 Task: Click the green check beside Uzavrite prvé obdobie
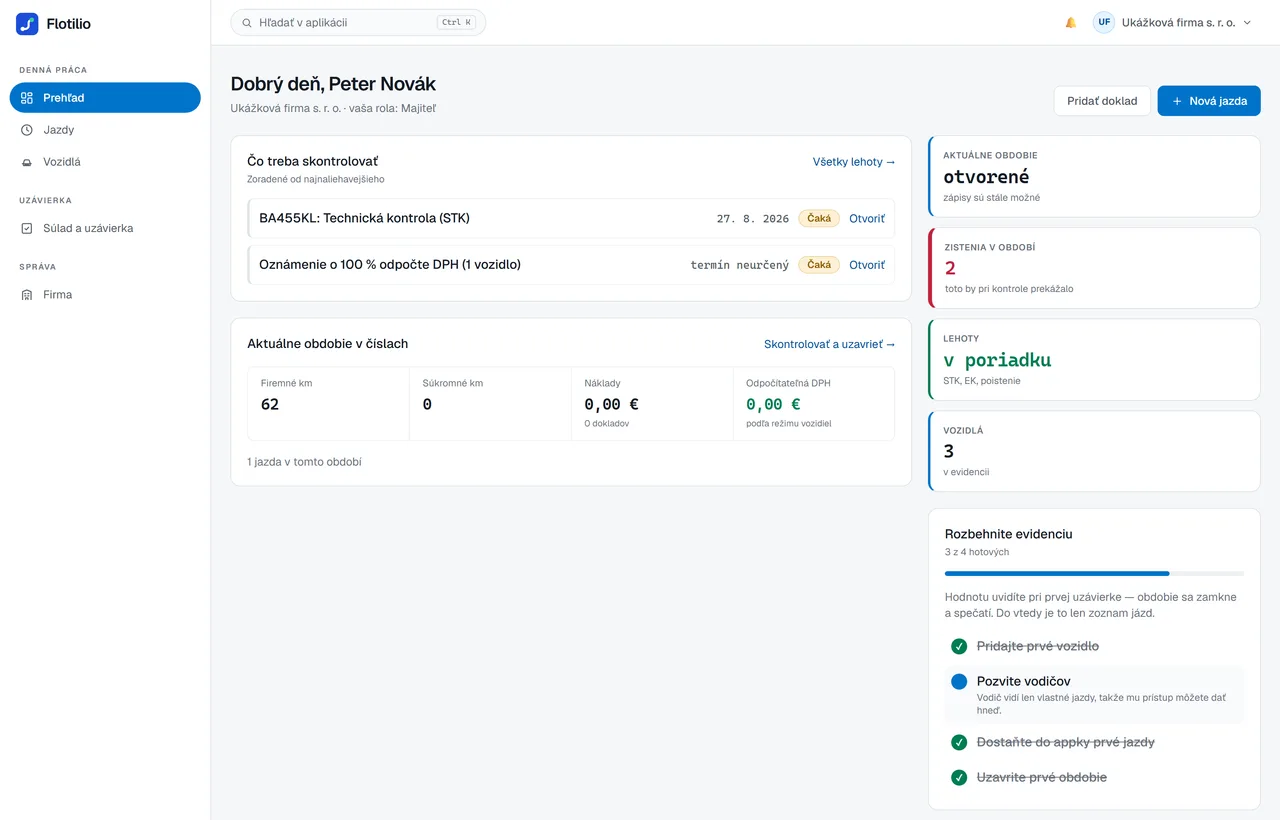point(959,777)
